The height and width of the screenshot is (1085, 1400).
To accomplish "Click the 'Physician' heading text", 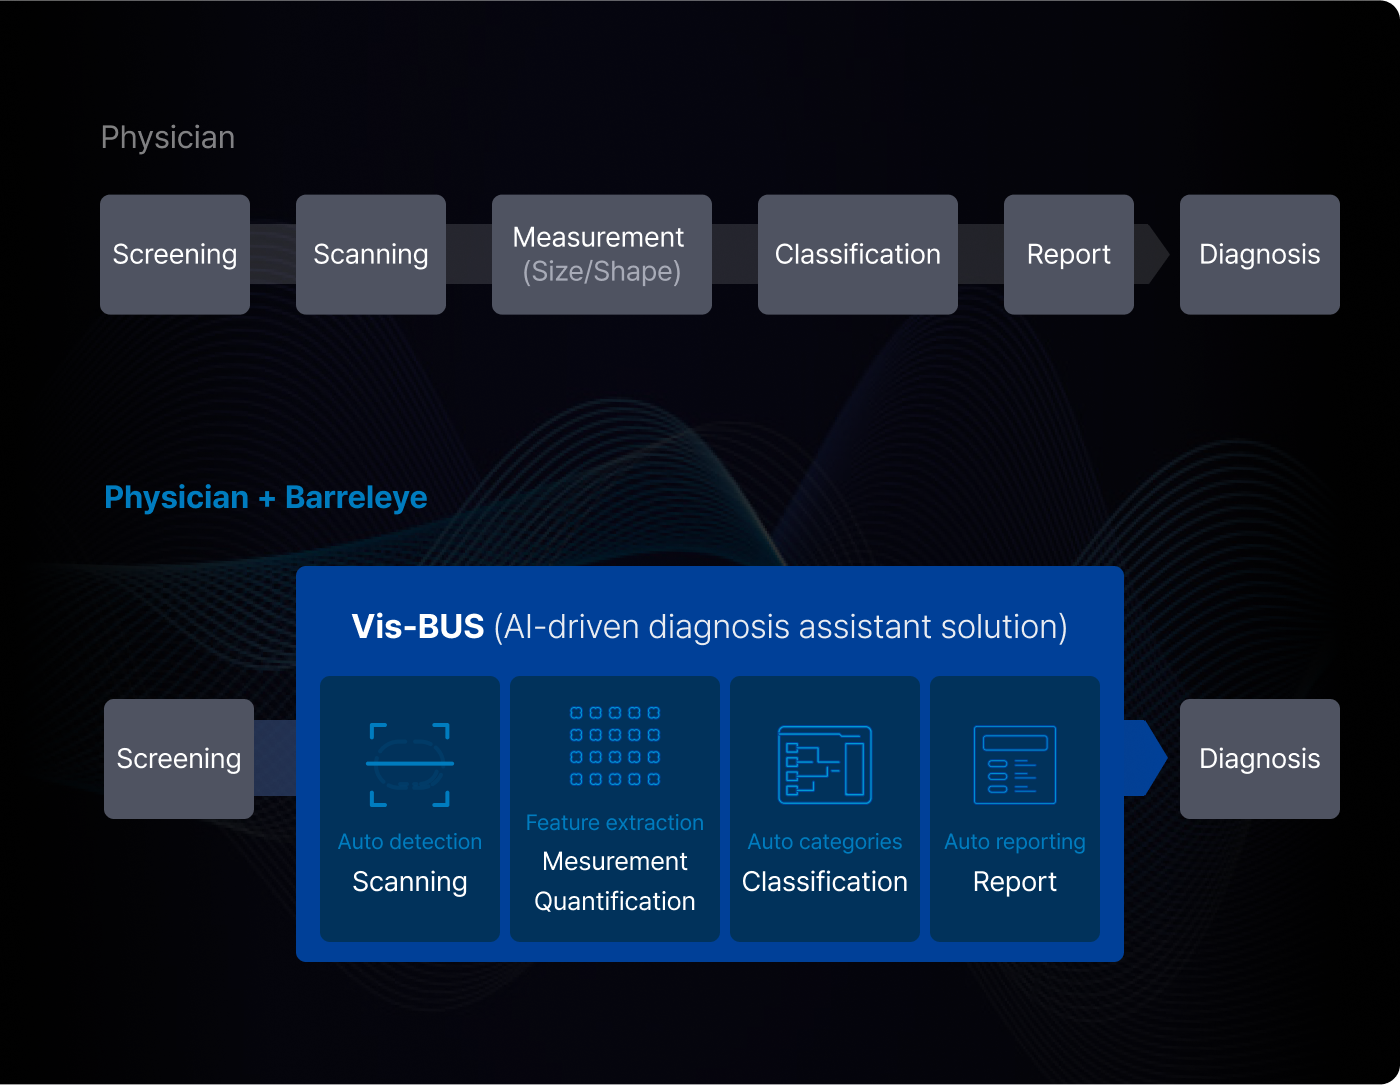I will pyautogui.click(x=168, y=138).
